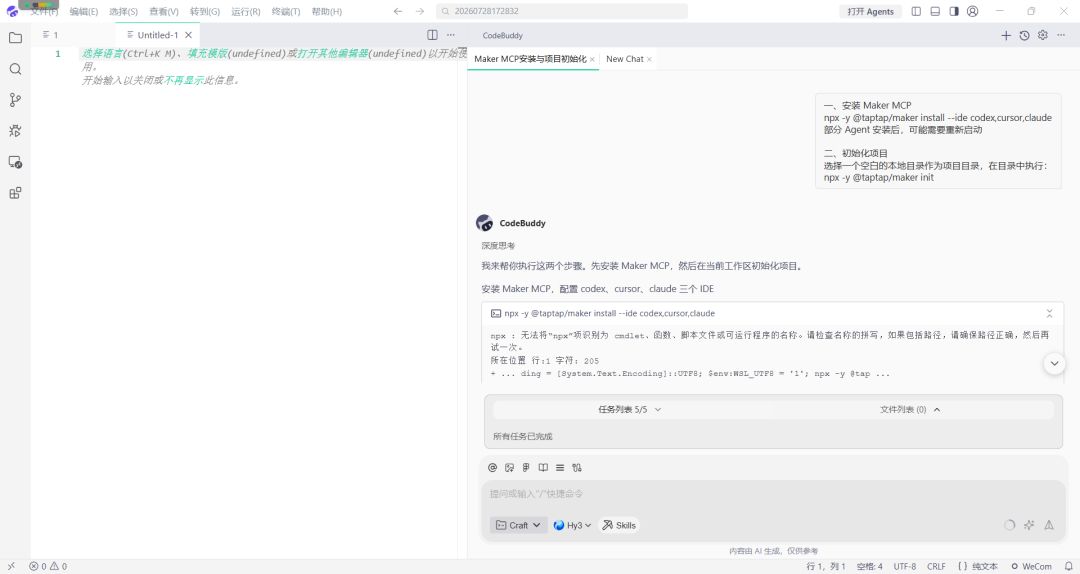Open the Search panel magnifier icon
This screenshot has height=574, width=1080.
point(15,69)
